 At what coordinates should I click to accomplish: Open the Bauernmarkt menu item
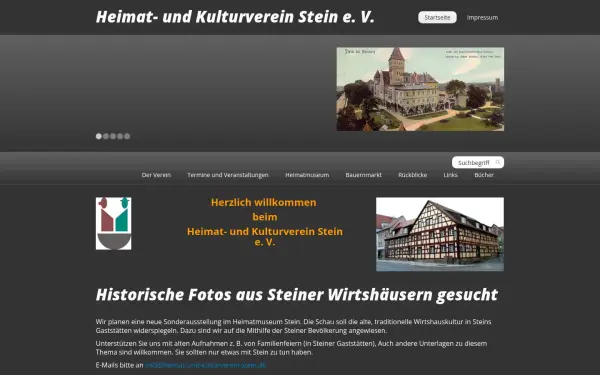pyautogui.click(x=364, y=175)
